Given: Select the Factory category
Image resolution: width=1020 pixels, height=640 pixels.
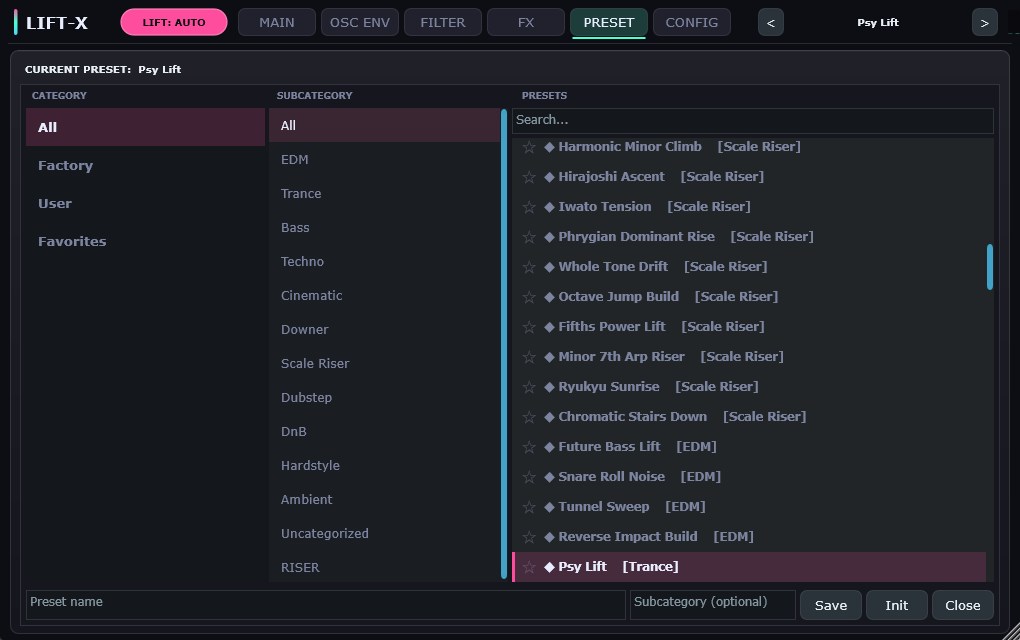Looking at the screenshot, I should [x=145, y=165].
